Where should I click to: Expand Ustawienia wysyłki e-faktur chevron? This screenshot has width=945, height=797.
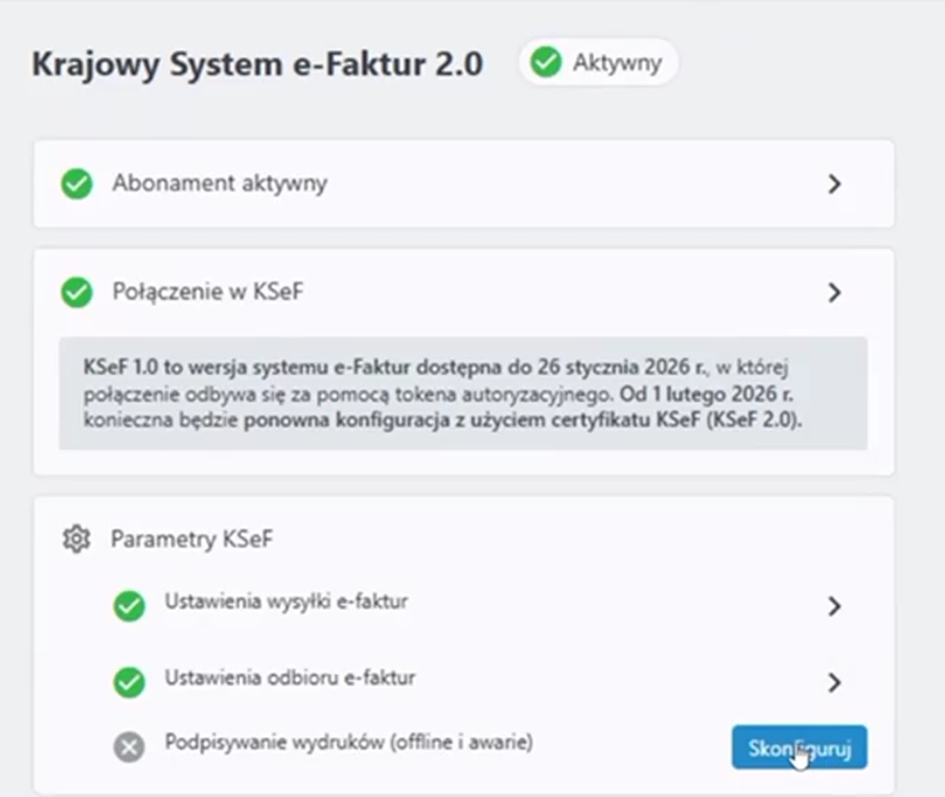[835, 606]
